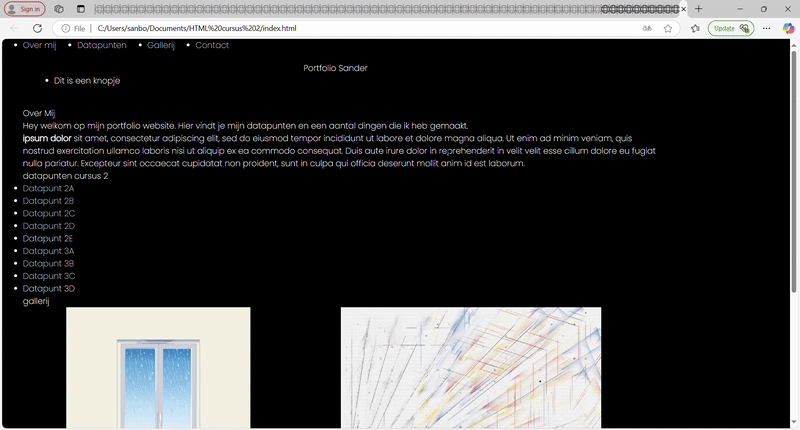Go to Datapunten in the nav menu
800x430 pixels.
point(101,45)
